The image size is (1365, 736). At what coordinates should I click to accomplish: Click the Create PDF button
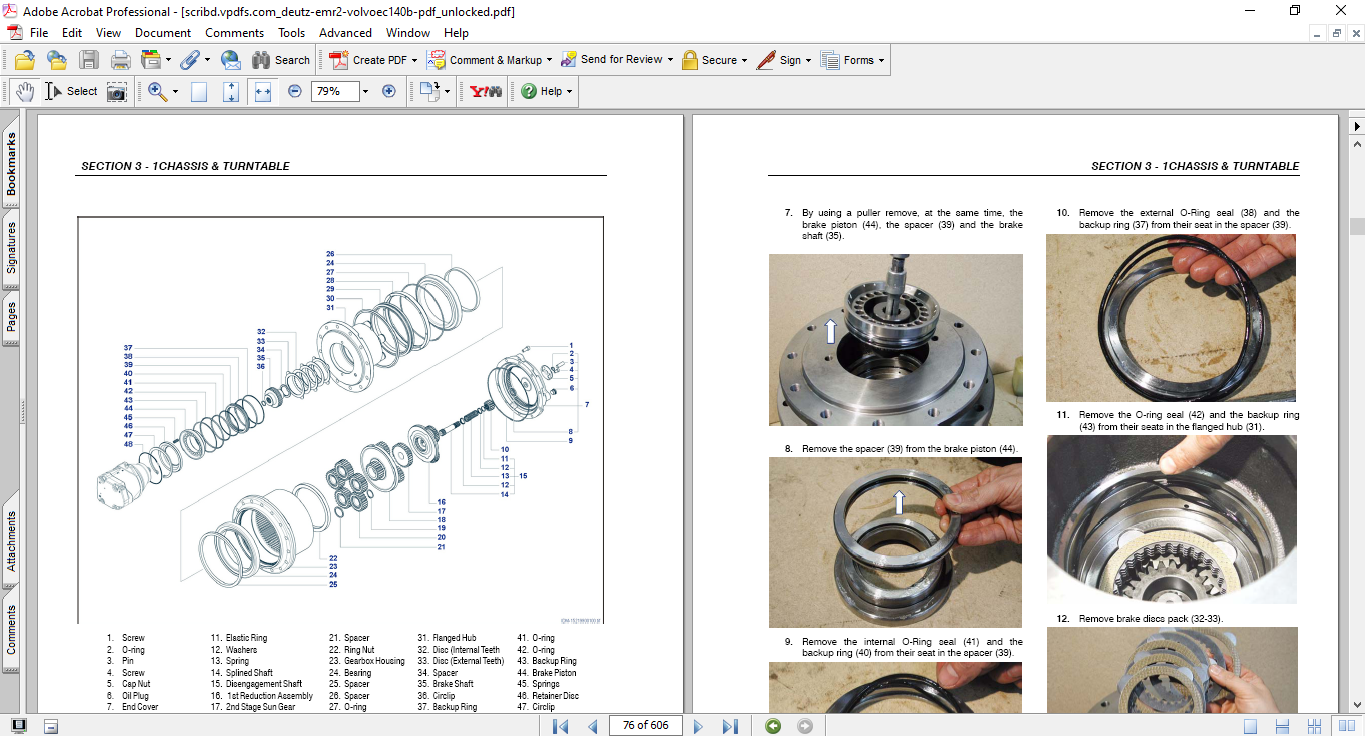click(372, 60)
